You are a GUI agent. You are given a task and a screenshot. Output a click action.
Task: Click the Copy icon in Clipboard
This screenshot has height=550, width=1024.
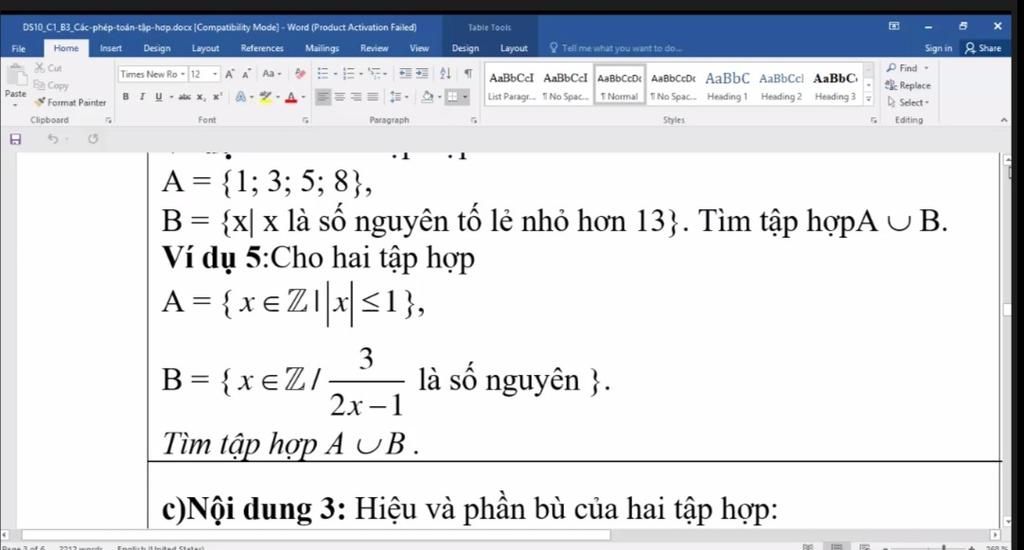point(40,85)
